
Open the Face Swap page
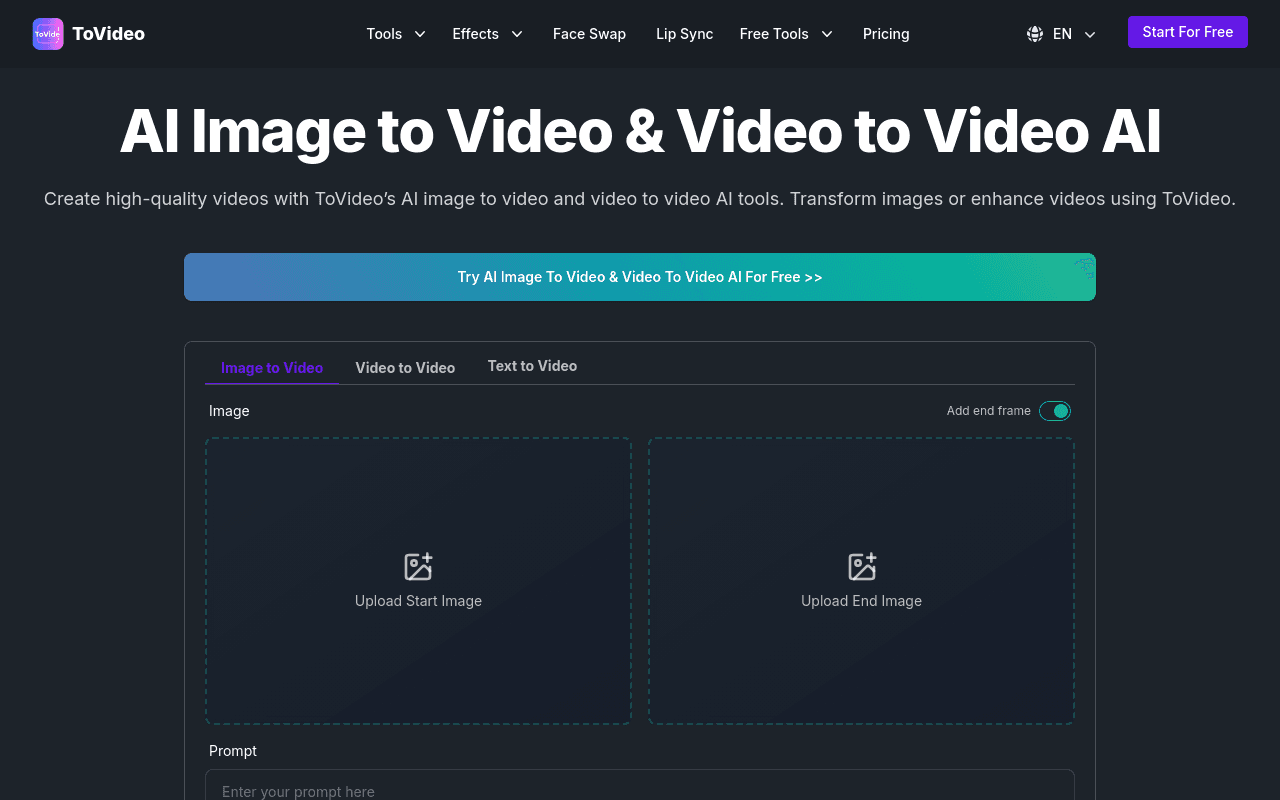click(589, 34)
